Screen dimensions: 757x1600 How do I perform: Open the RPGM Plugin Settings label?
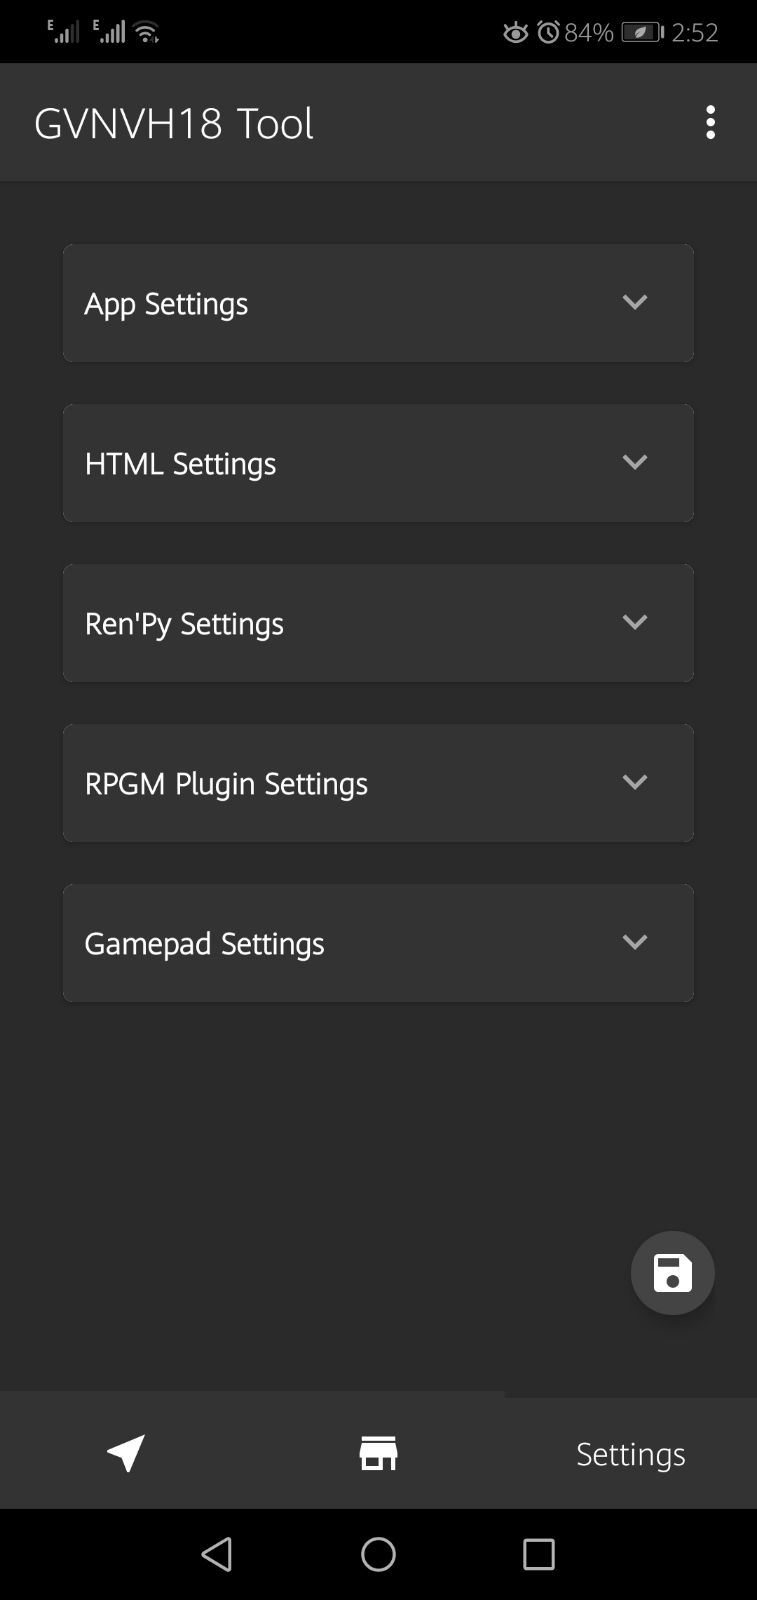(226, 783)
